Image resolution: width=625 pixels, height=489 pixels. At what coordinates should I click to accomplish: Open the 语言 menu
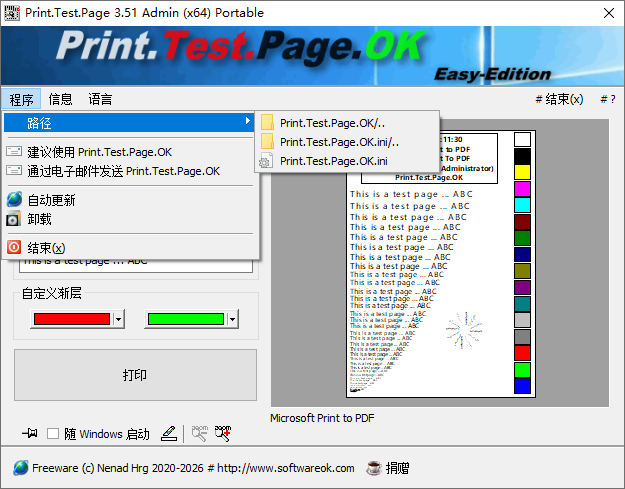coord(100,99)
